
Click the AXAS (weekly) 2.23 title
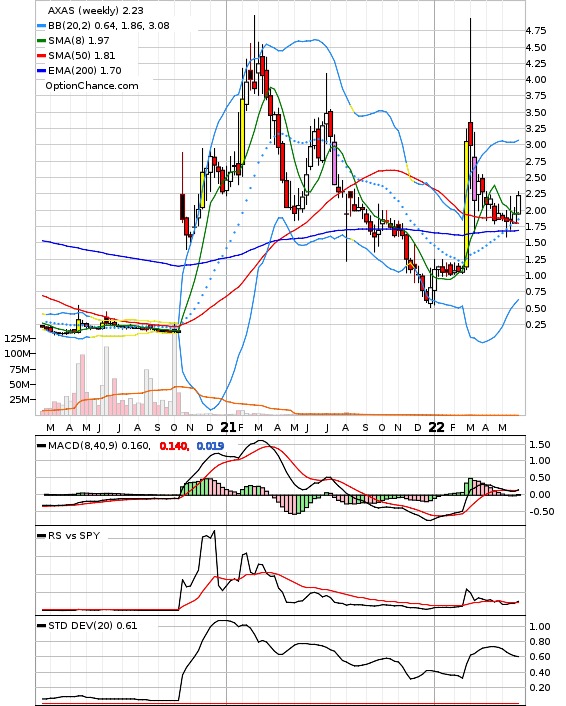pos(96,10)
